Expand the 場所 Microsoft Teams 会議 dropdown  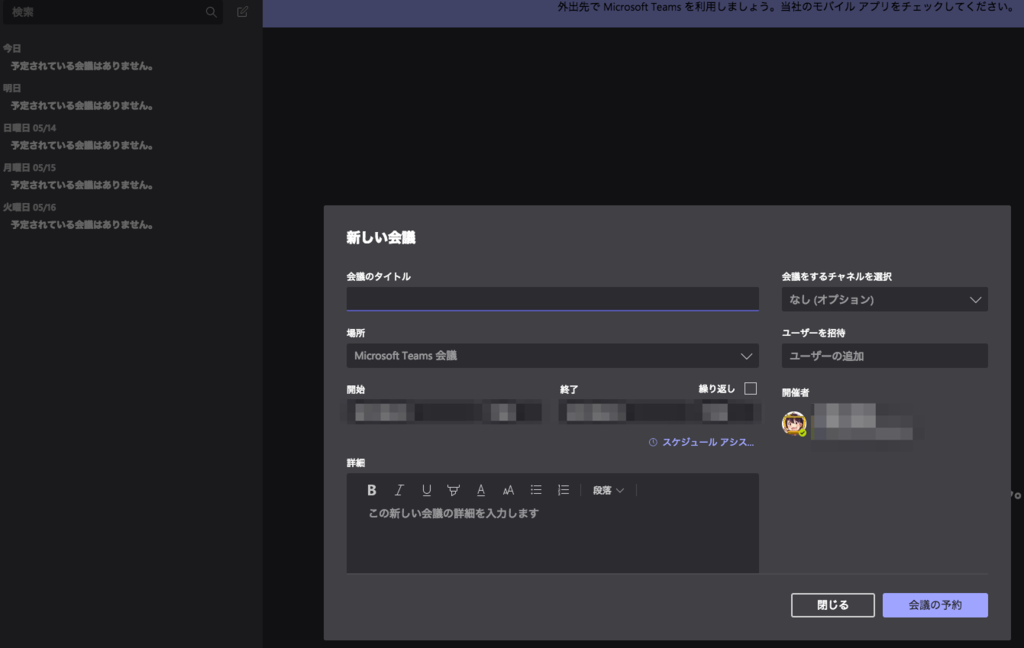click(552, 356)
